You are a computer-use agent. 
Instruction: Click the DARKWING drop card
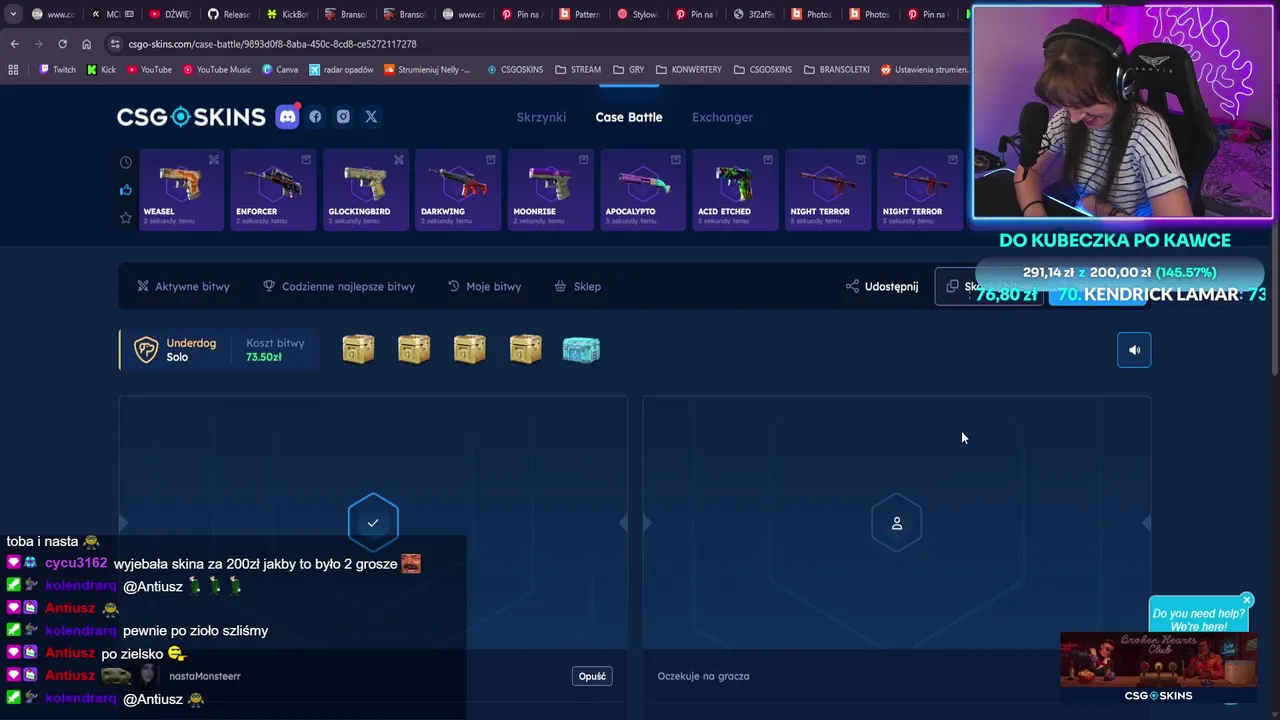pyautogui.click(x=458, y=189)
